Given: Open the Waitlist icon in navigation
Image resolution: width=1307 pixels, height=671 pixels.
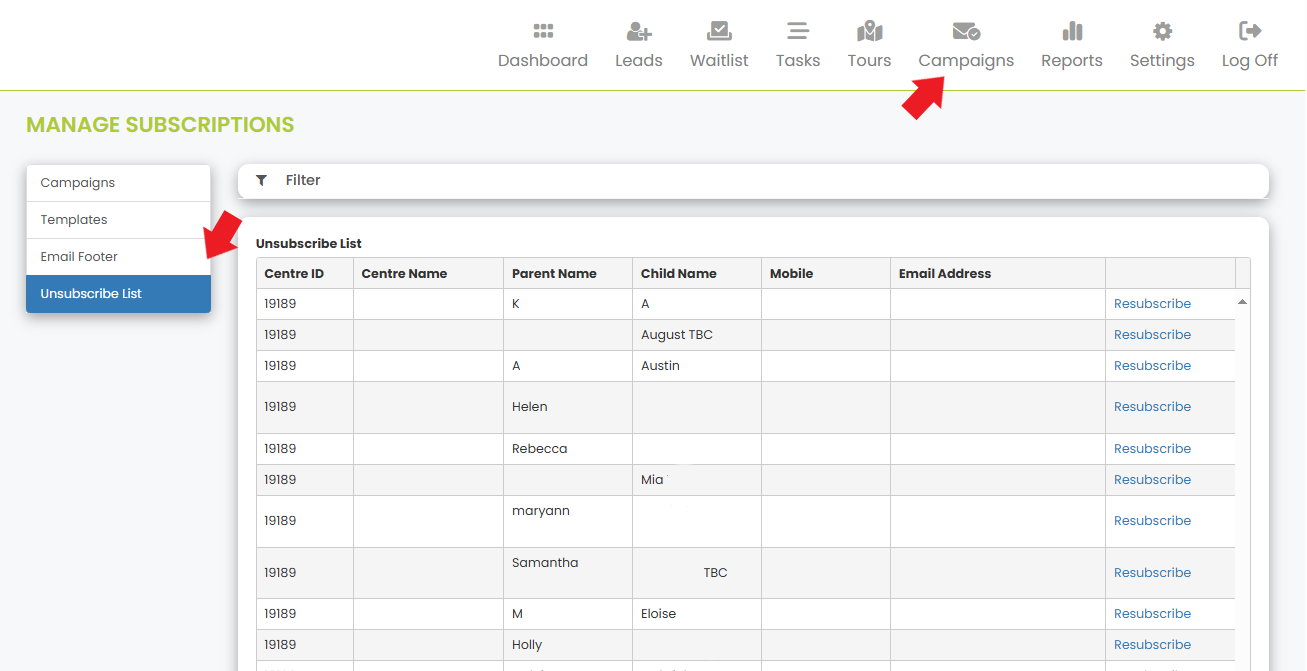Looking at the screenshot, I should pyautogui.click(x=719, y=31).
